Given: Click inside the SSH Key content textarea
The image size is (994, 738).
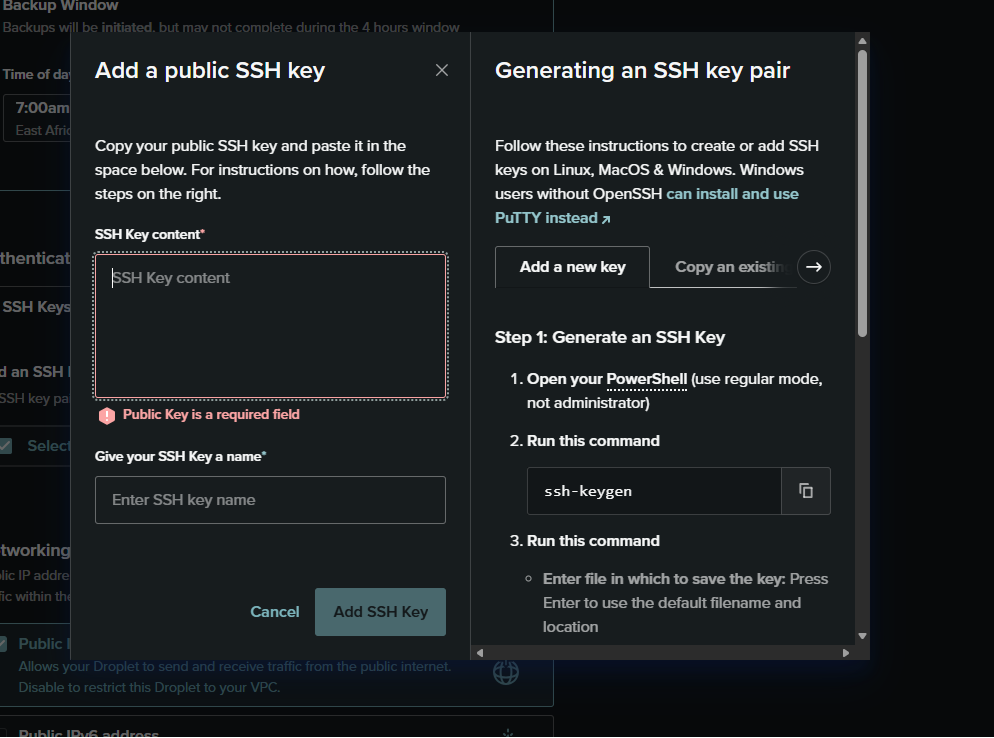Looking at the screenshot, I should (271, 326).
